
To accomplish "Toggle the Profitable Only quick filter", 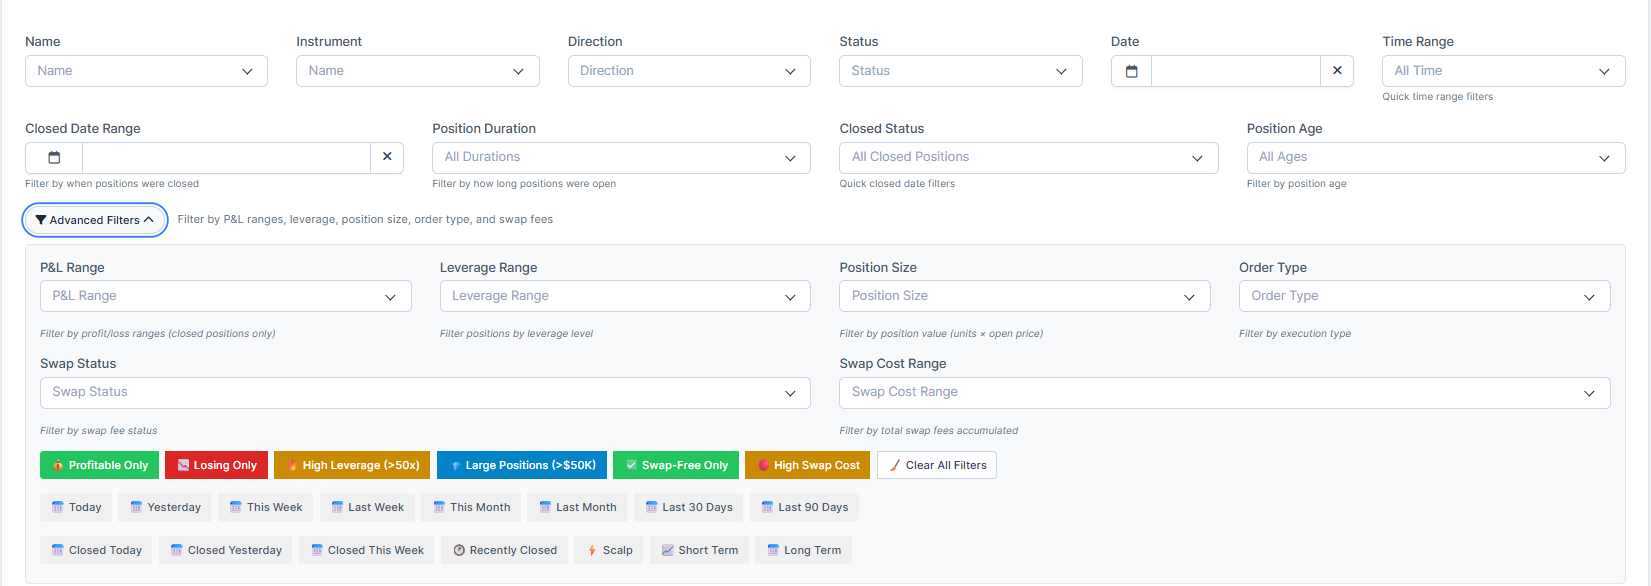I will 100,465.
